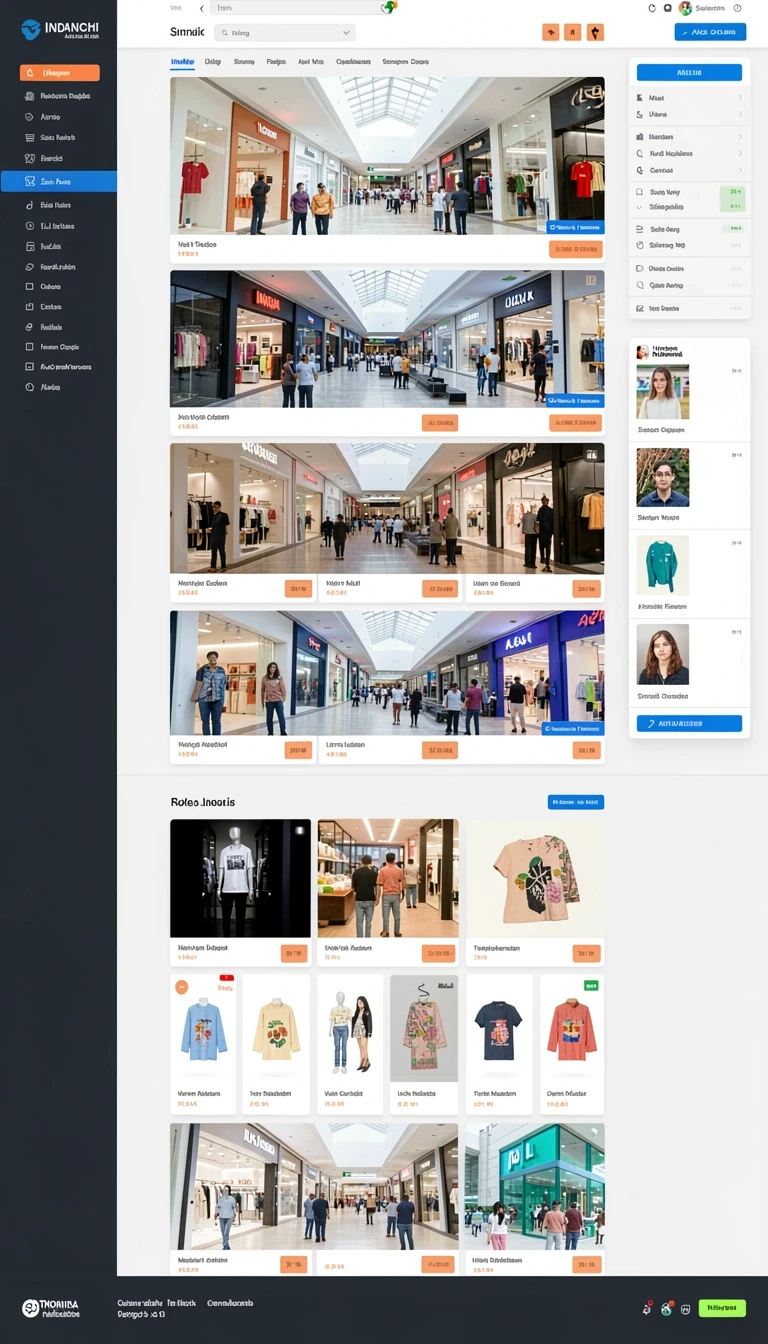The height and width of the screenshot is (1344, 768).
Task: Open the search dropdown beside the Simnaic title
Action: (285, 33)
